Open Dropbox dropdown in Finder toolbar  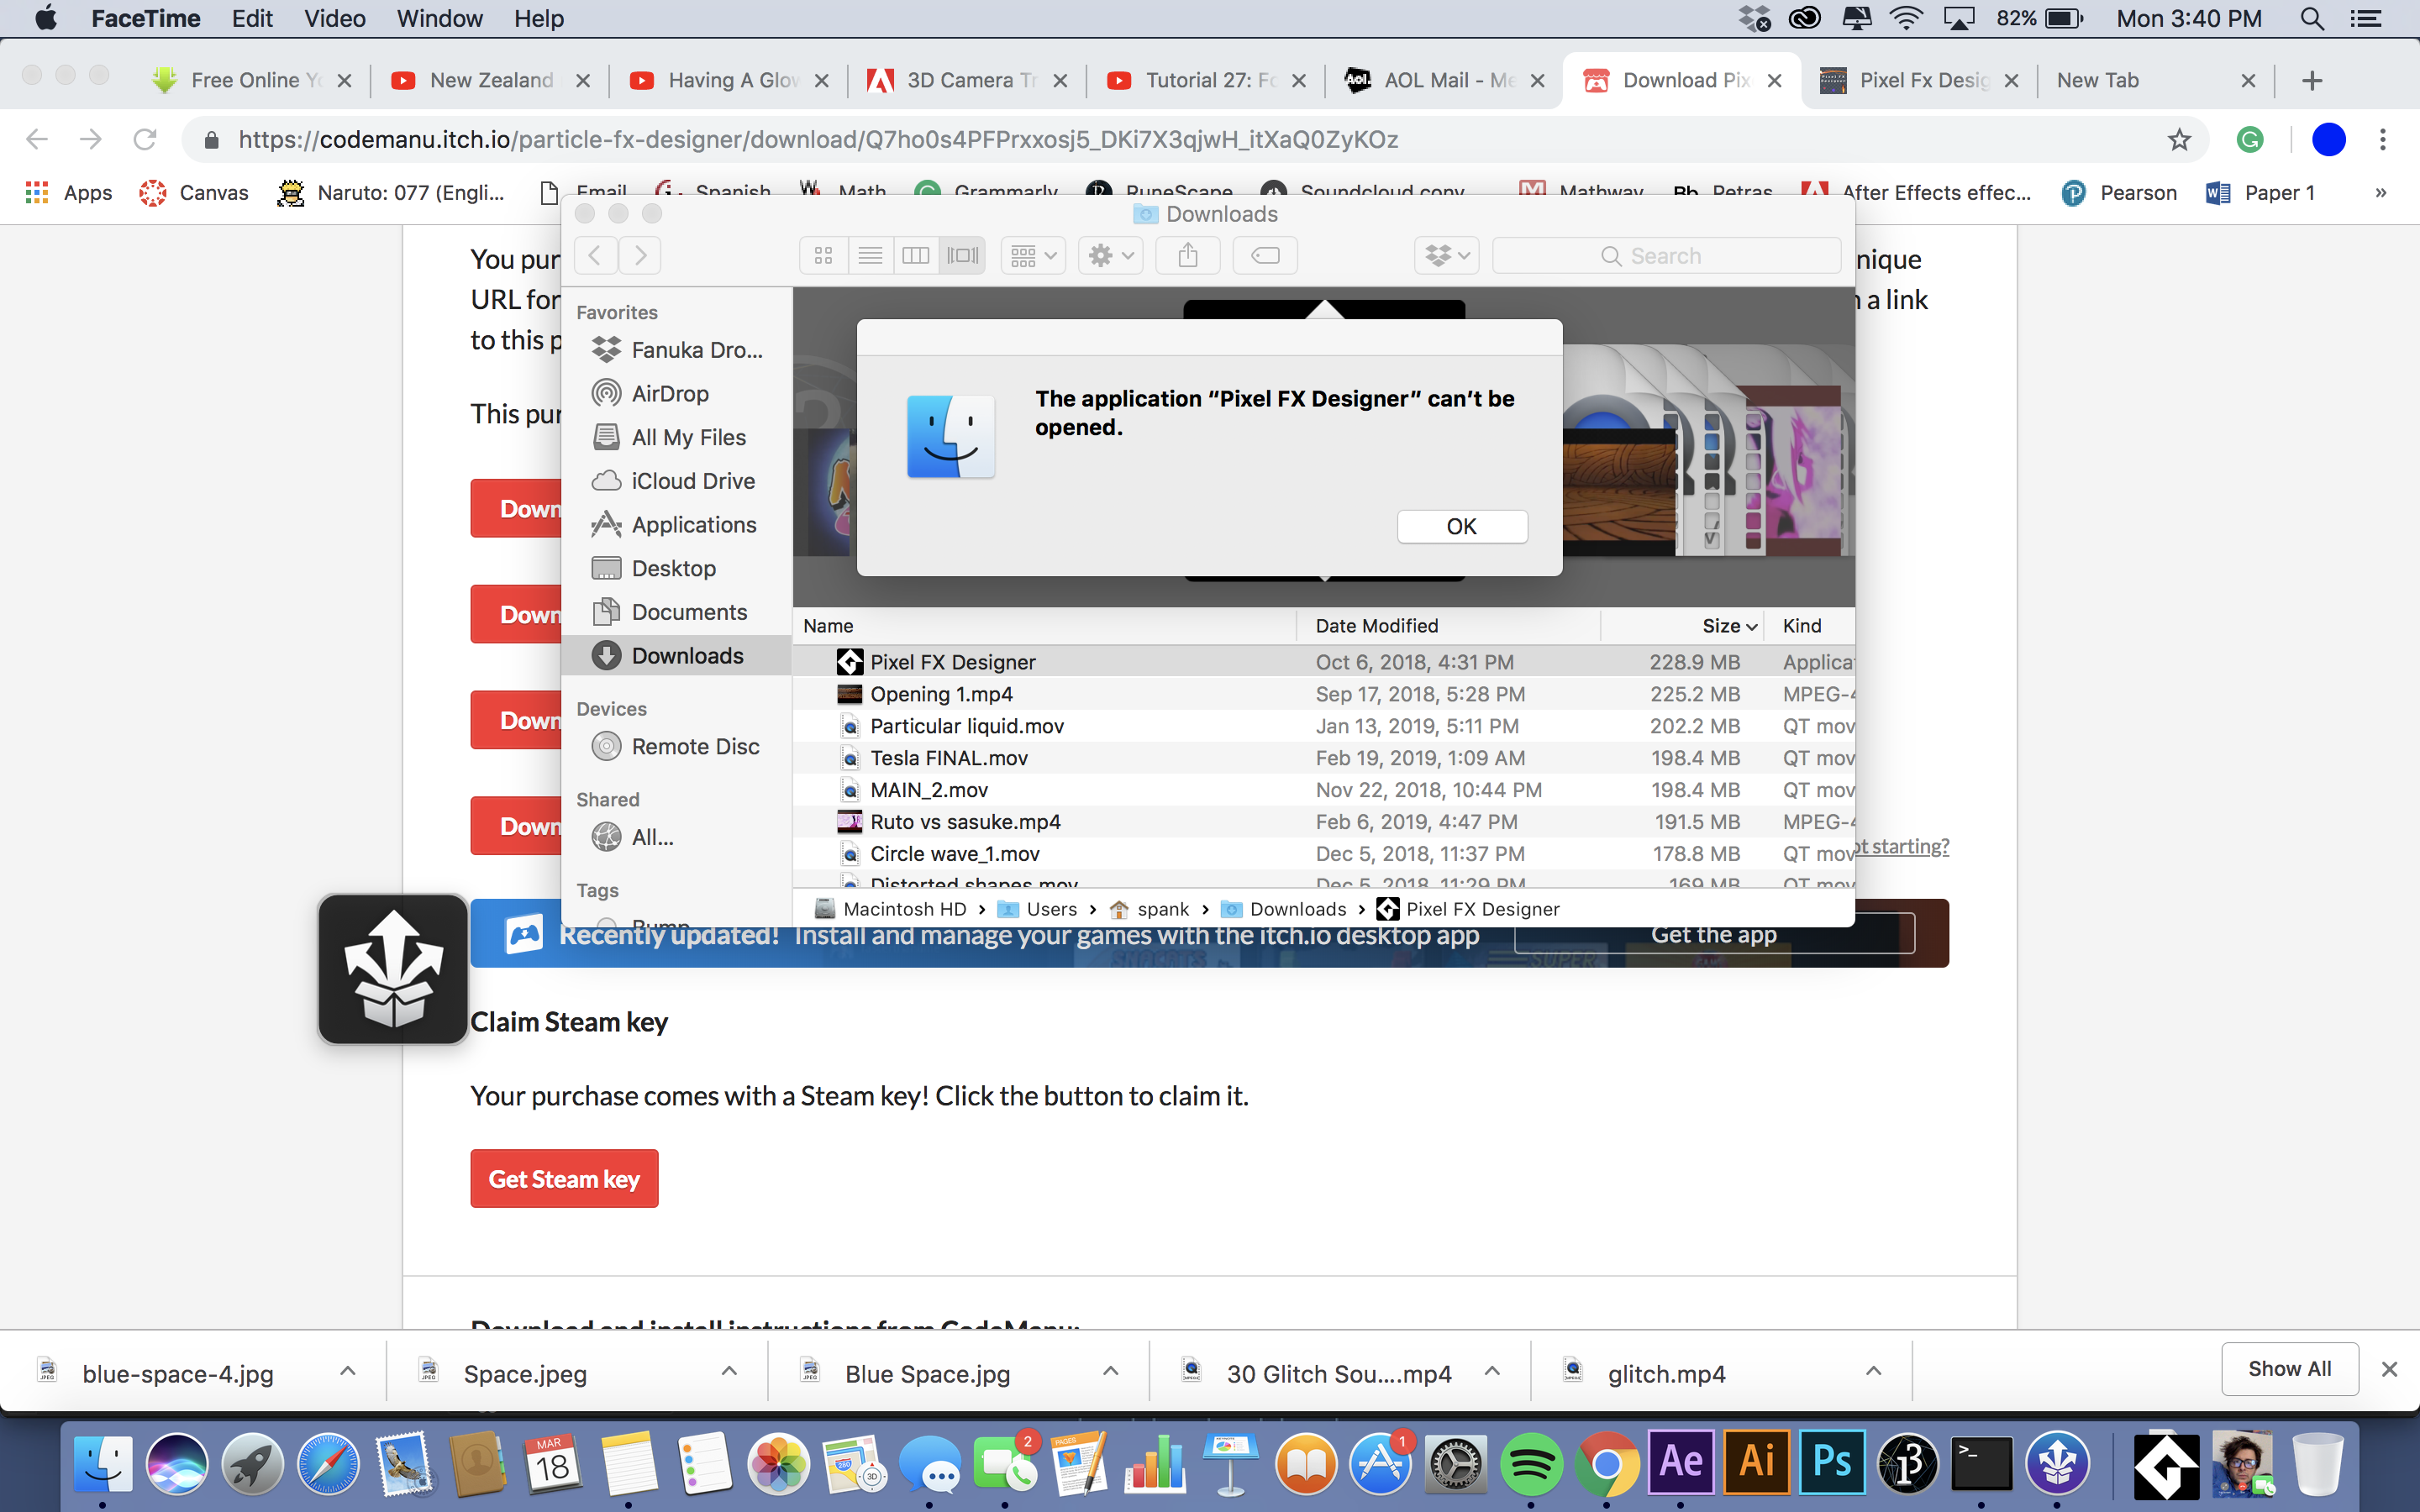[1447, 256]
